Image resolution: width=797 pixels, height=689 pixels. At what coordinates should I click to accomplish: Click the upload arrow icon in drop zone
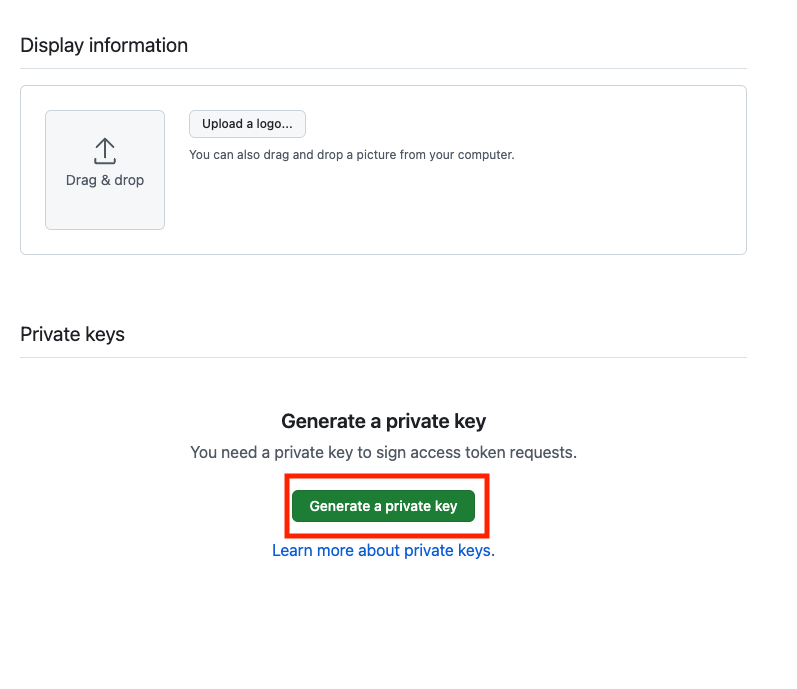[x=105, y=151]
